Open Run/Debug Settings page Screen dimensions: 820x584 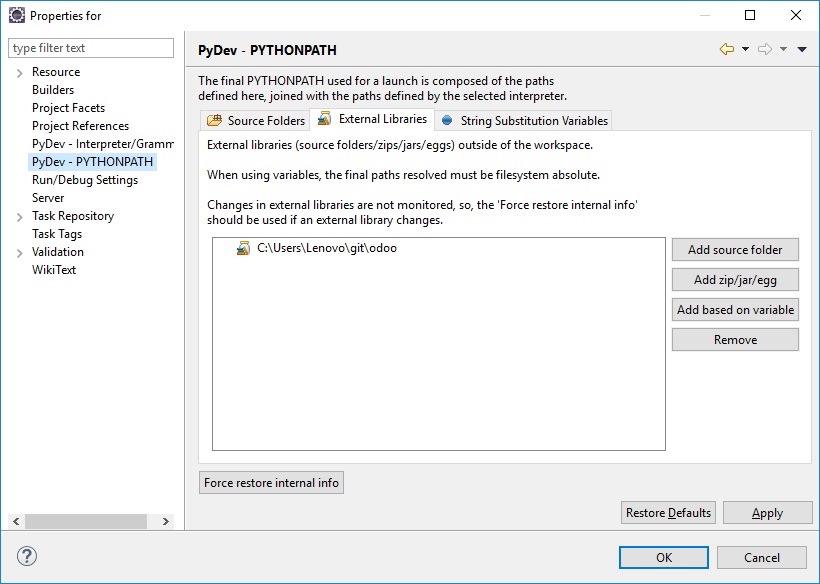coord(85,180)
